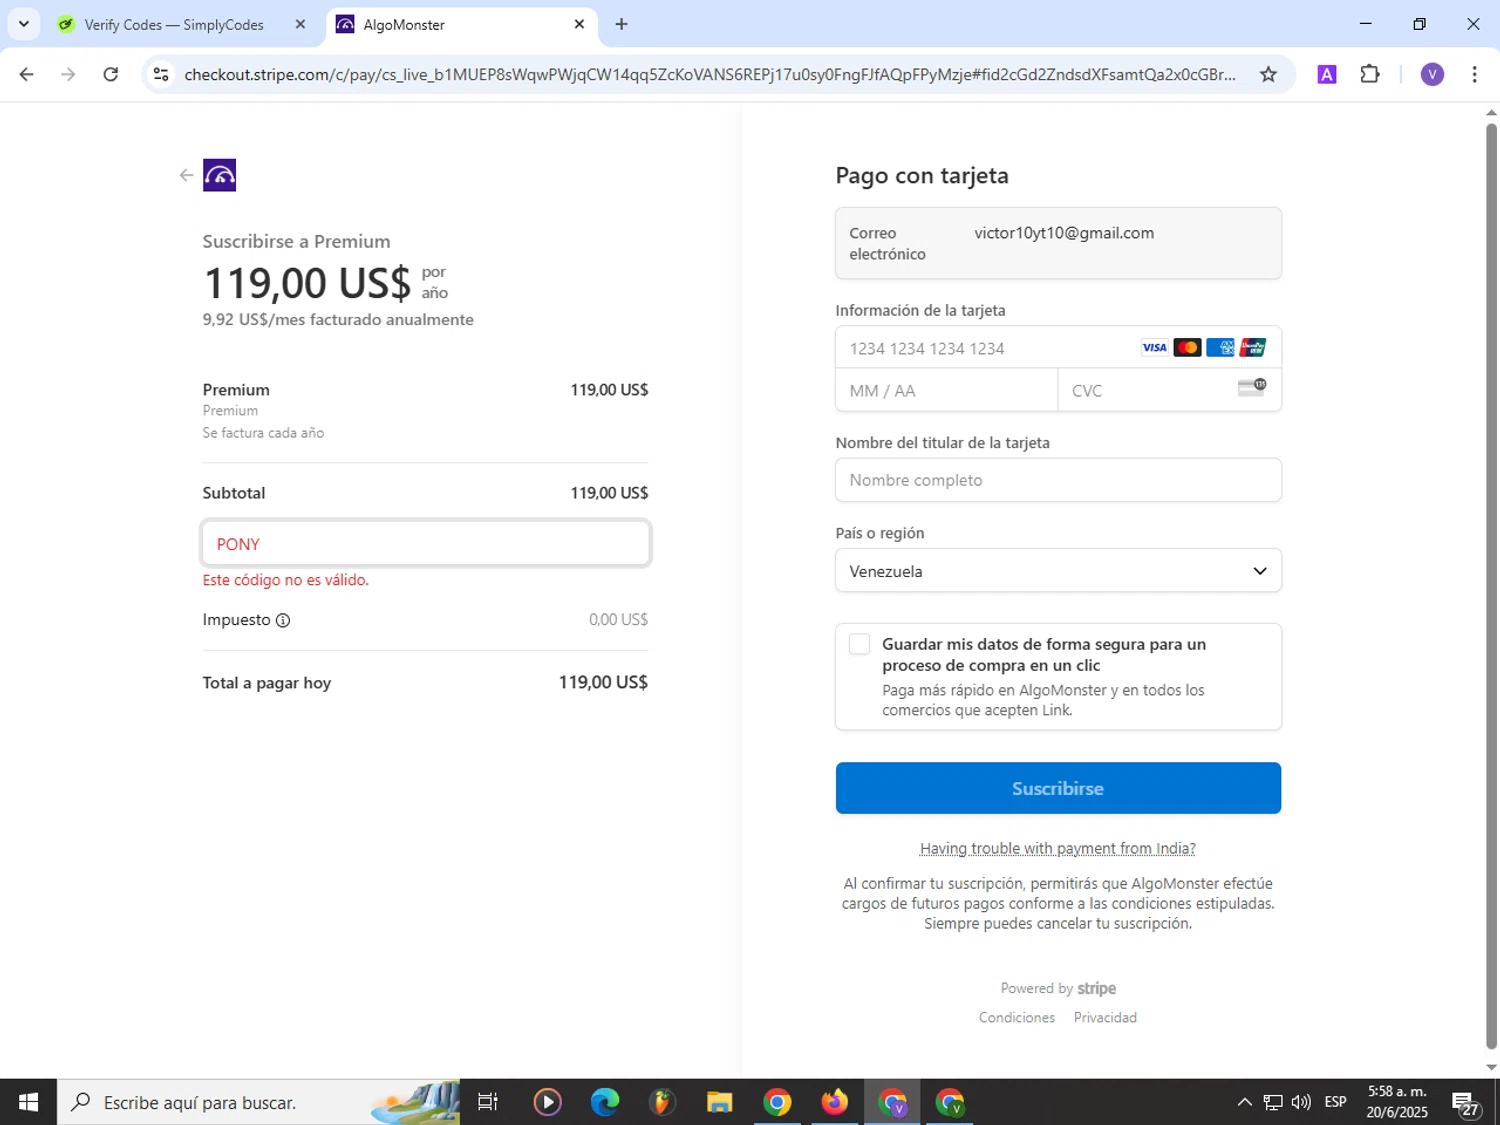Viewport: 1500px width, 1125px height.
Task: Open the Windows Start menu
Action: pos(28,1102)
